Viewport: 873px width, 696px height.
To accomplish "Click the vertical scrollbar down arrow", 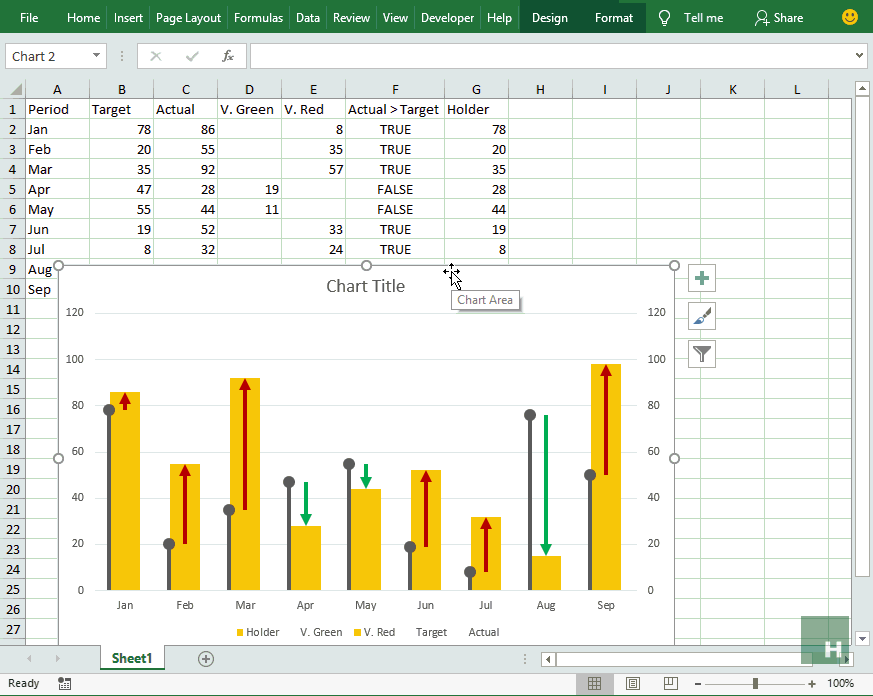I will (862, 639).
